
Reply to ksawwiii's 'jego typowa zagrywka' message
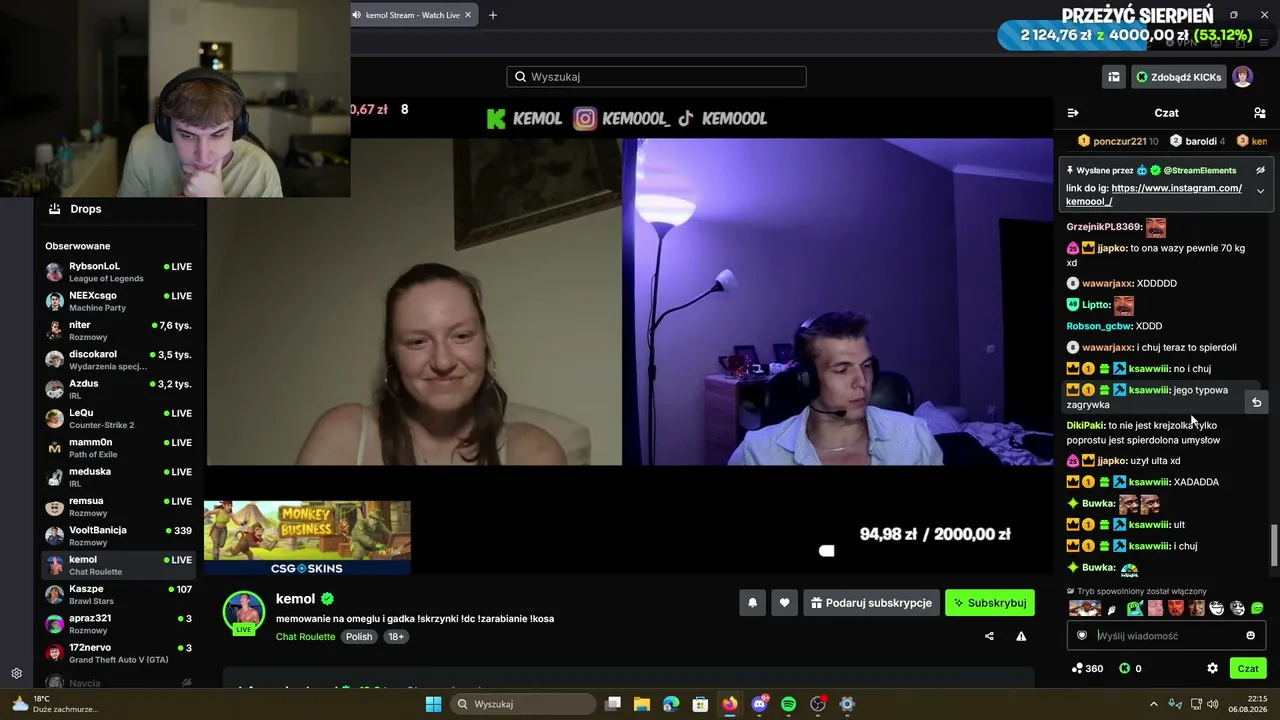(x=1257, y=402)
